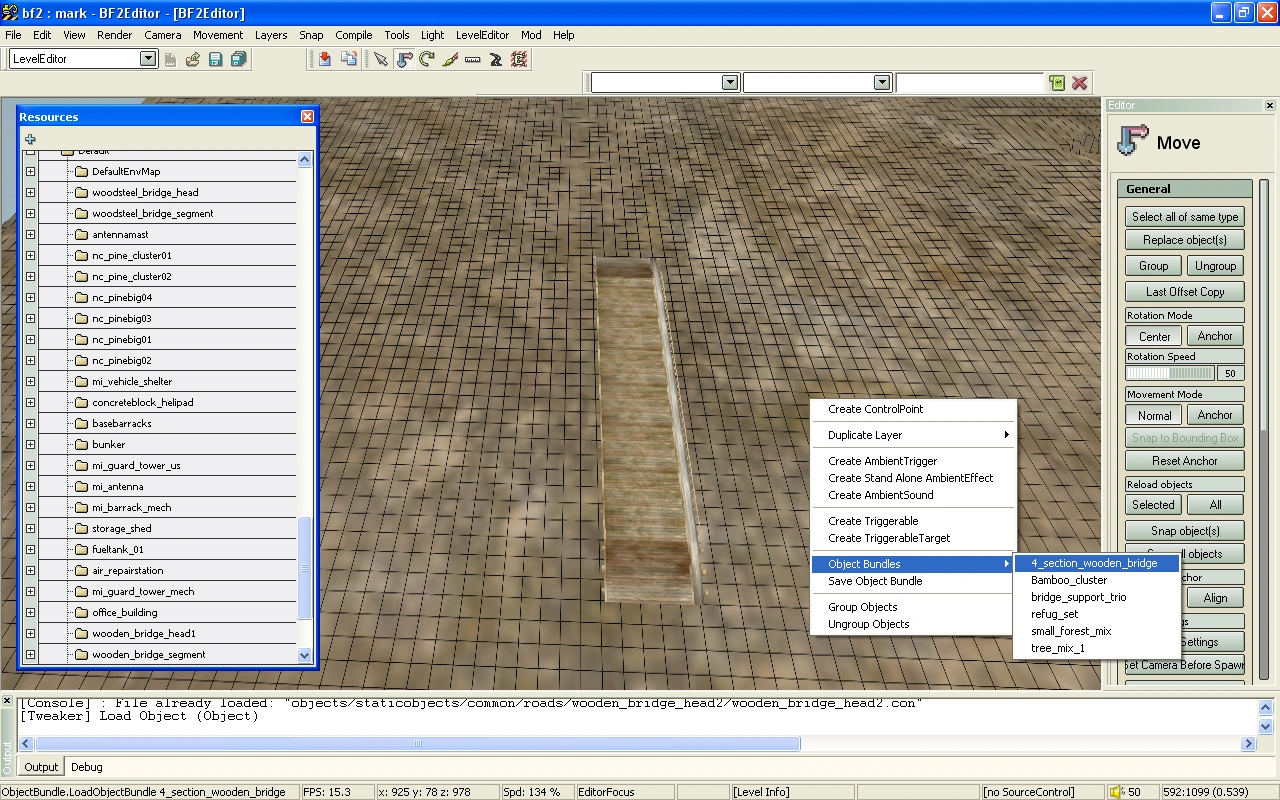Image resolution: width=1280 pixels, height=800 pixels.
Task: Adjust the Rotation Speed slider
Action: pos(1170,373)
